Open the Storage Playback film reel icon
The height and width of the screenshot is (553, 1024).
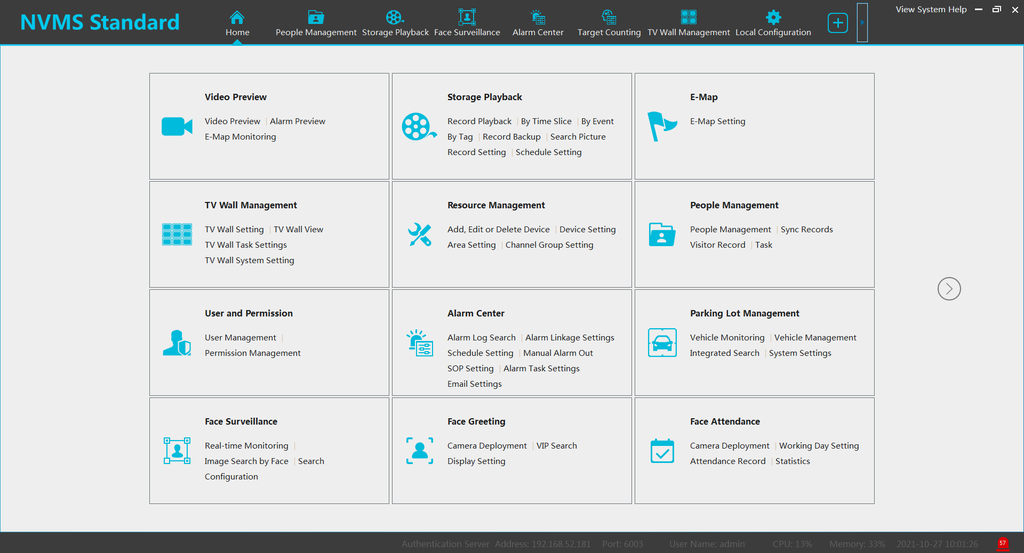coord(419,126)
